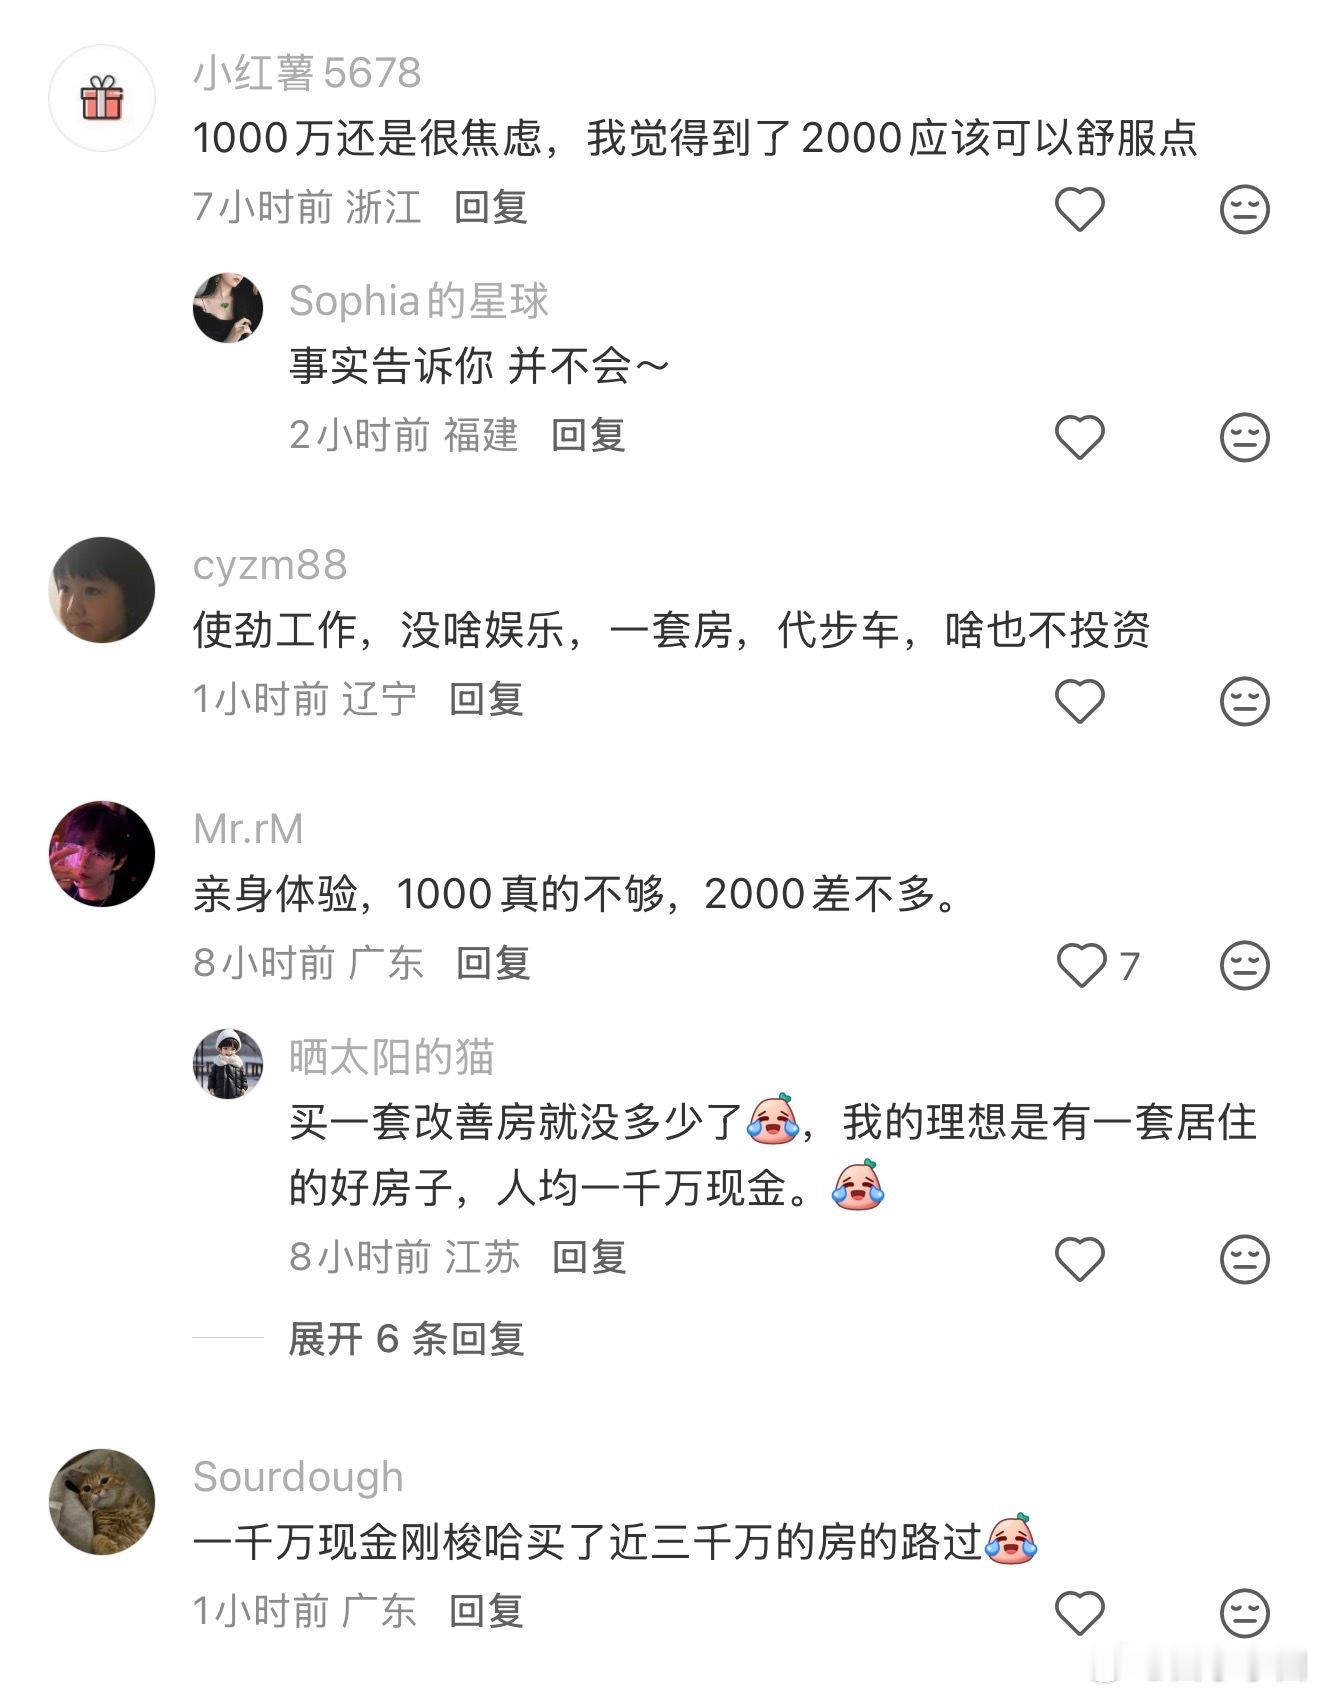
Task: Reply to 小红薯5678 via 回复
Action: [490, 207]
